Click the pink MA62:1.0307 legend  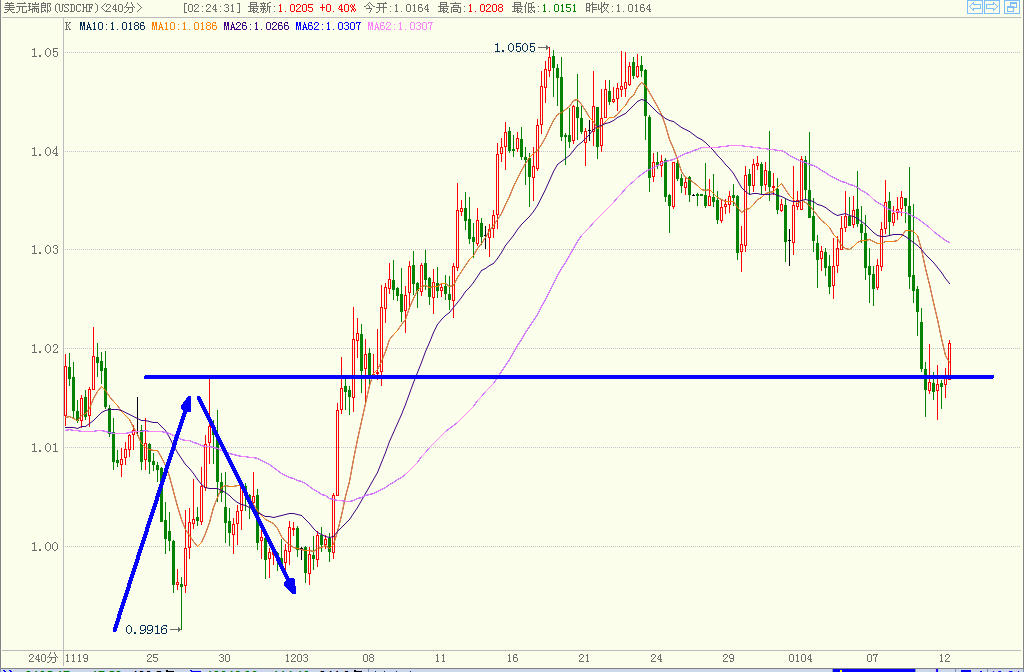click(400, 26)
